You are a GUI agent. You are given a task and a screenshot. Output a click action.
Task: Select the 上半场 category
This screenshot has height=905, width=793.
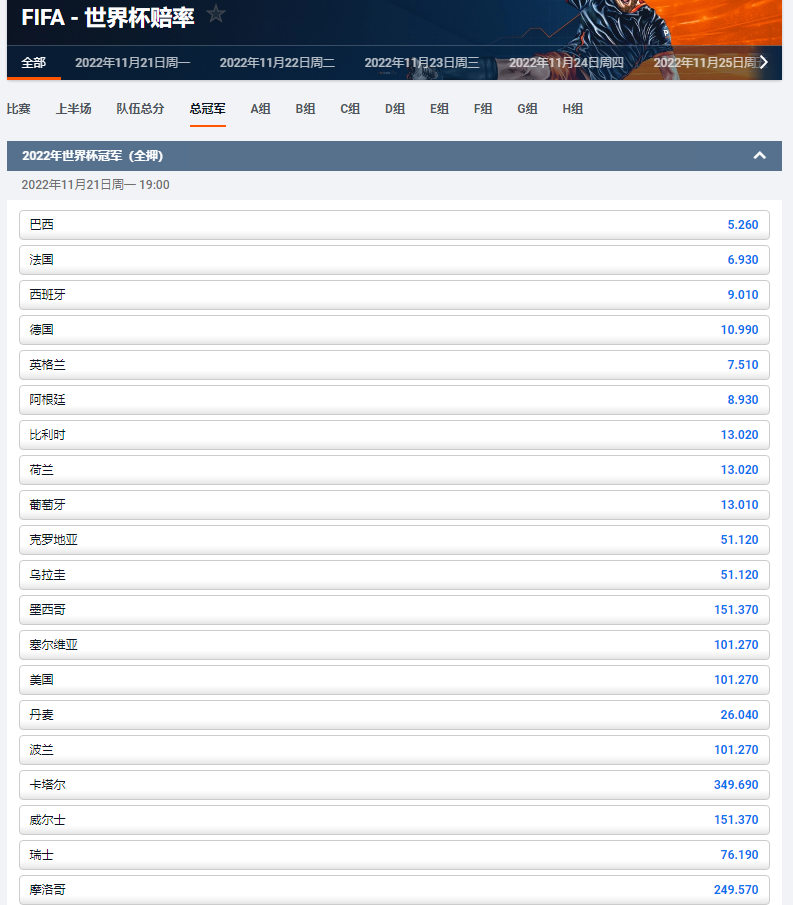pyautogui.click(x=73, y=108)
